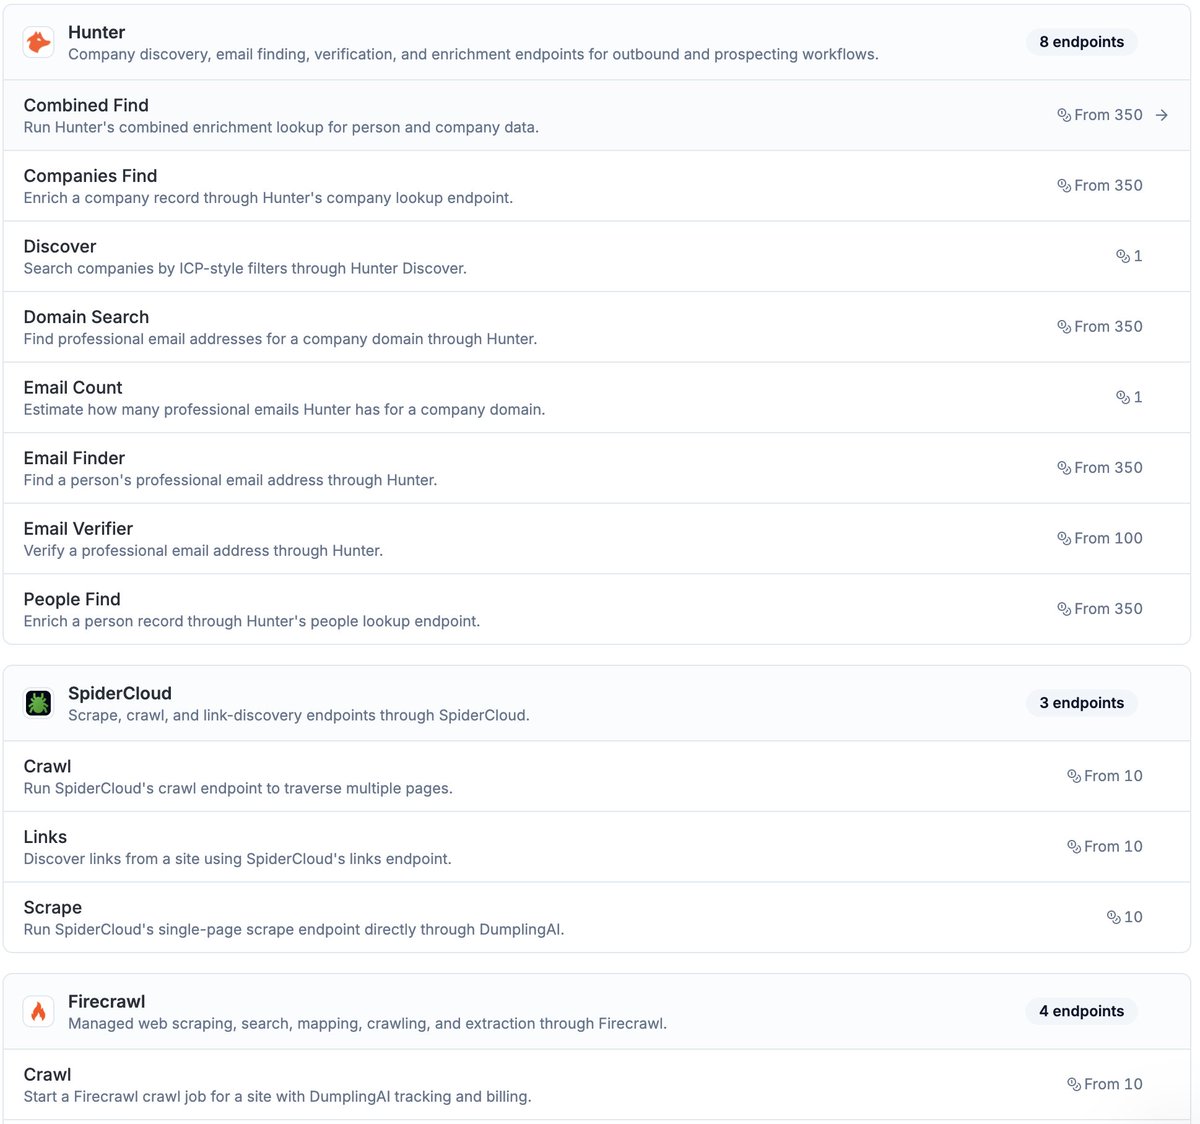Click the SpiderCloud provider heading
Screen dimensions: 1200x1124
click(120, 693)
